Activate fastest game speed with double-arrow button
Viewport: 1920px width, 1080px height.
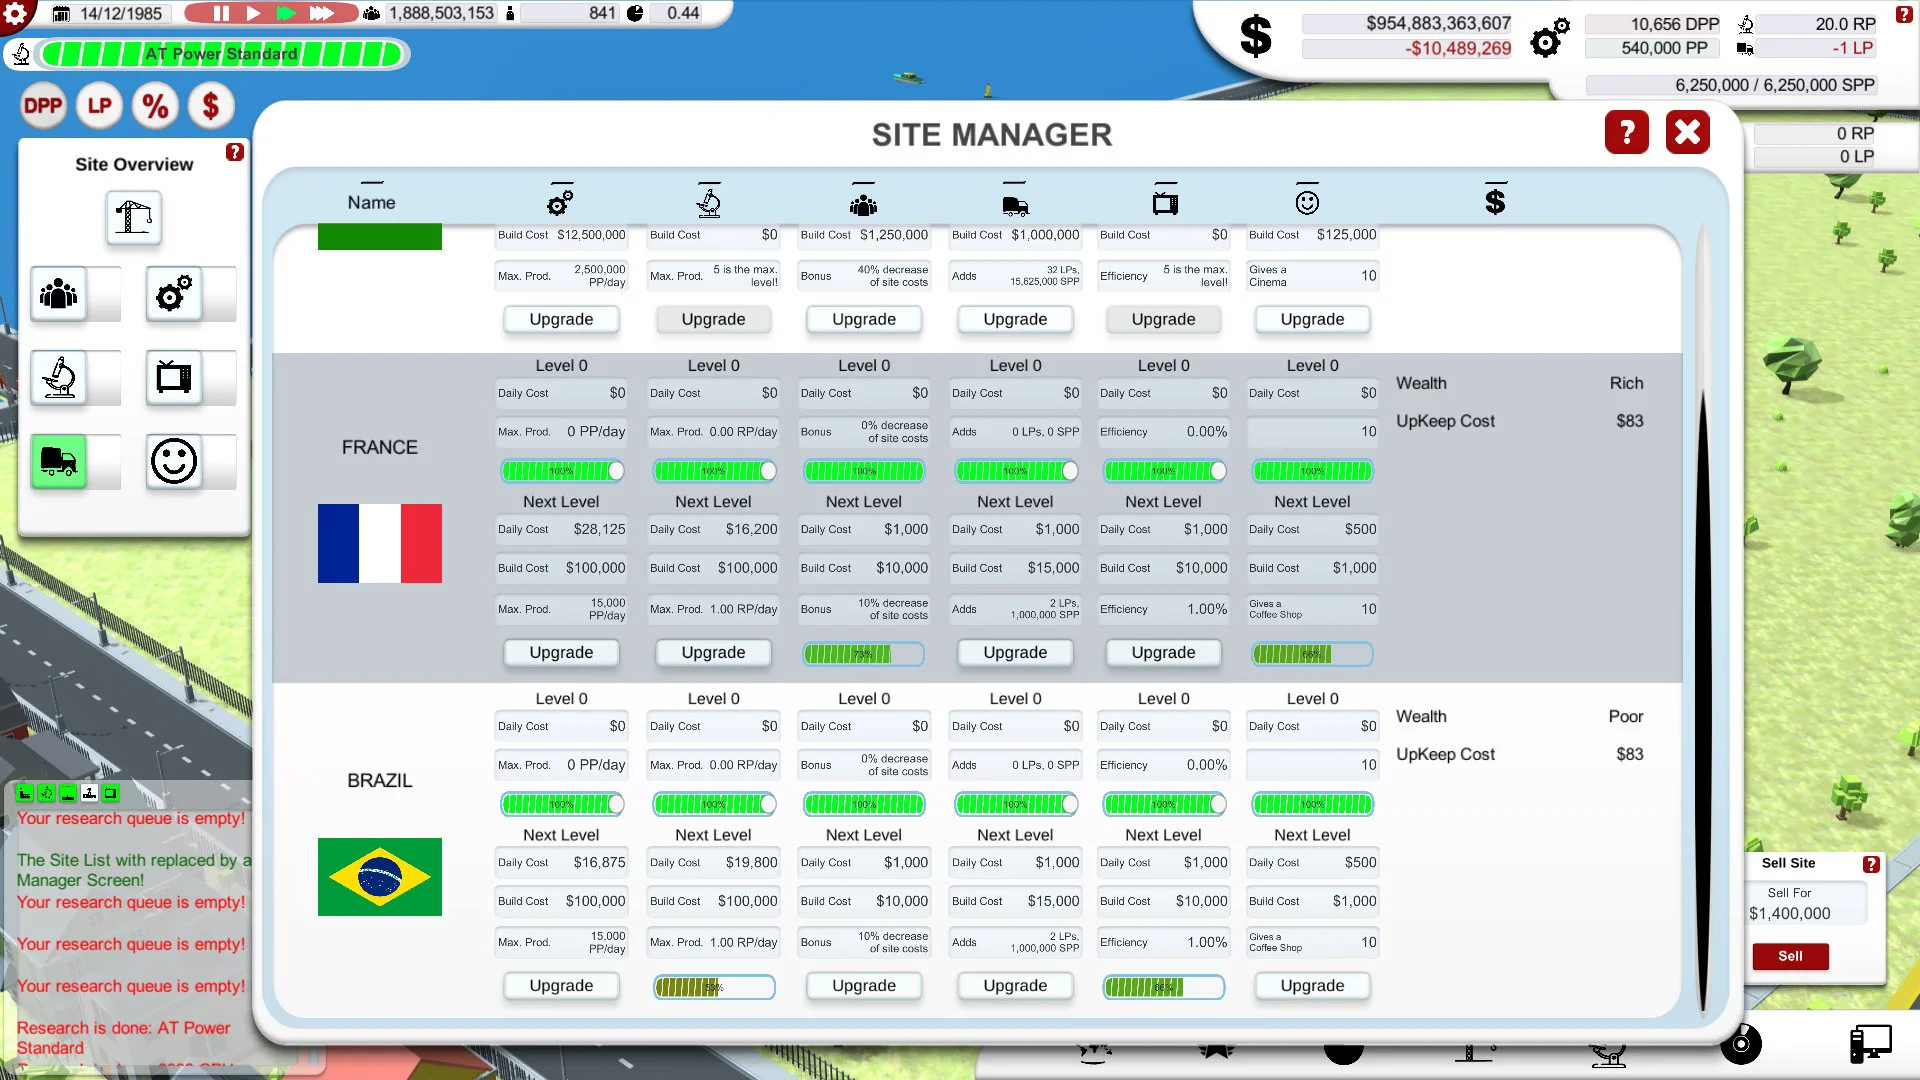click(322, 14)
